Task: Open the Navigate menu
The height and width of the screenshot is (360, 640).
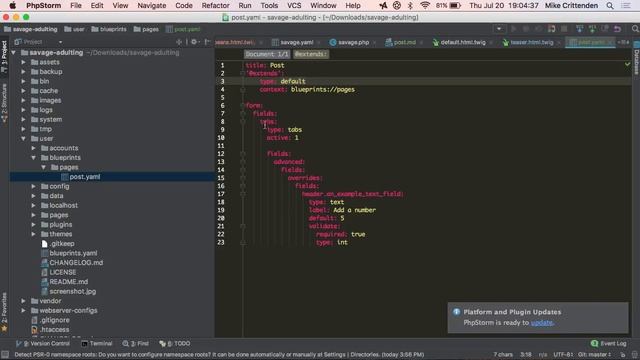Action: 151,5
